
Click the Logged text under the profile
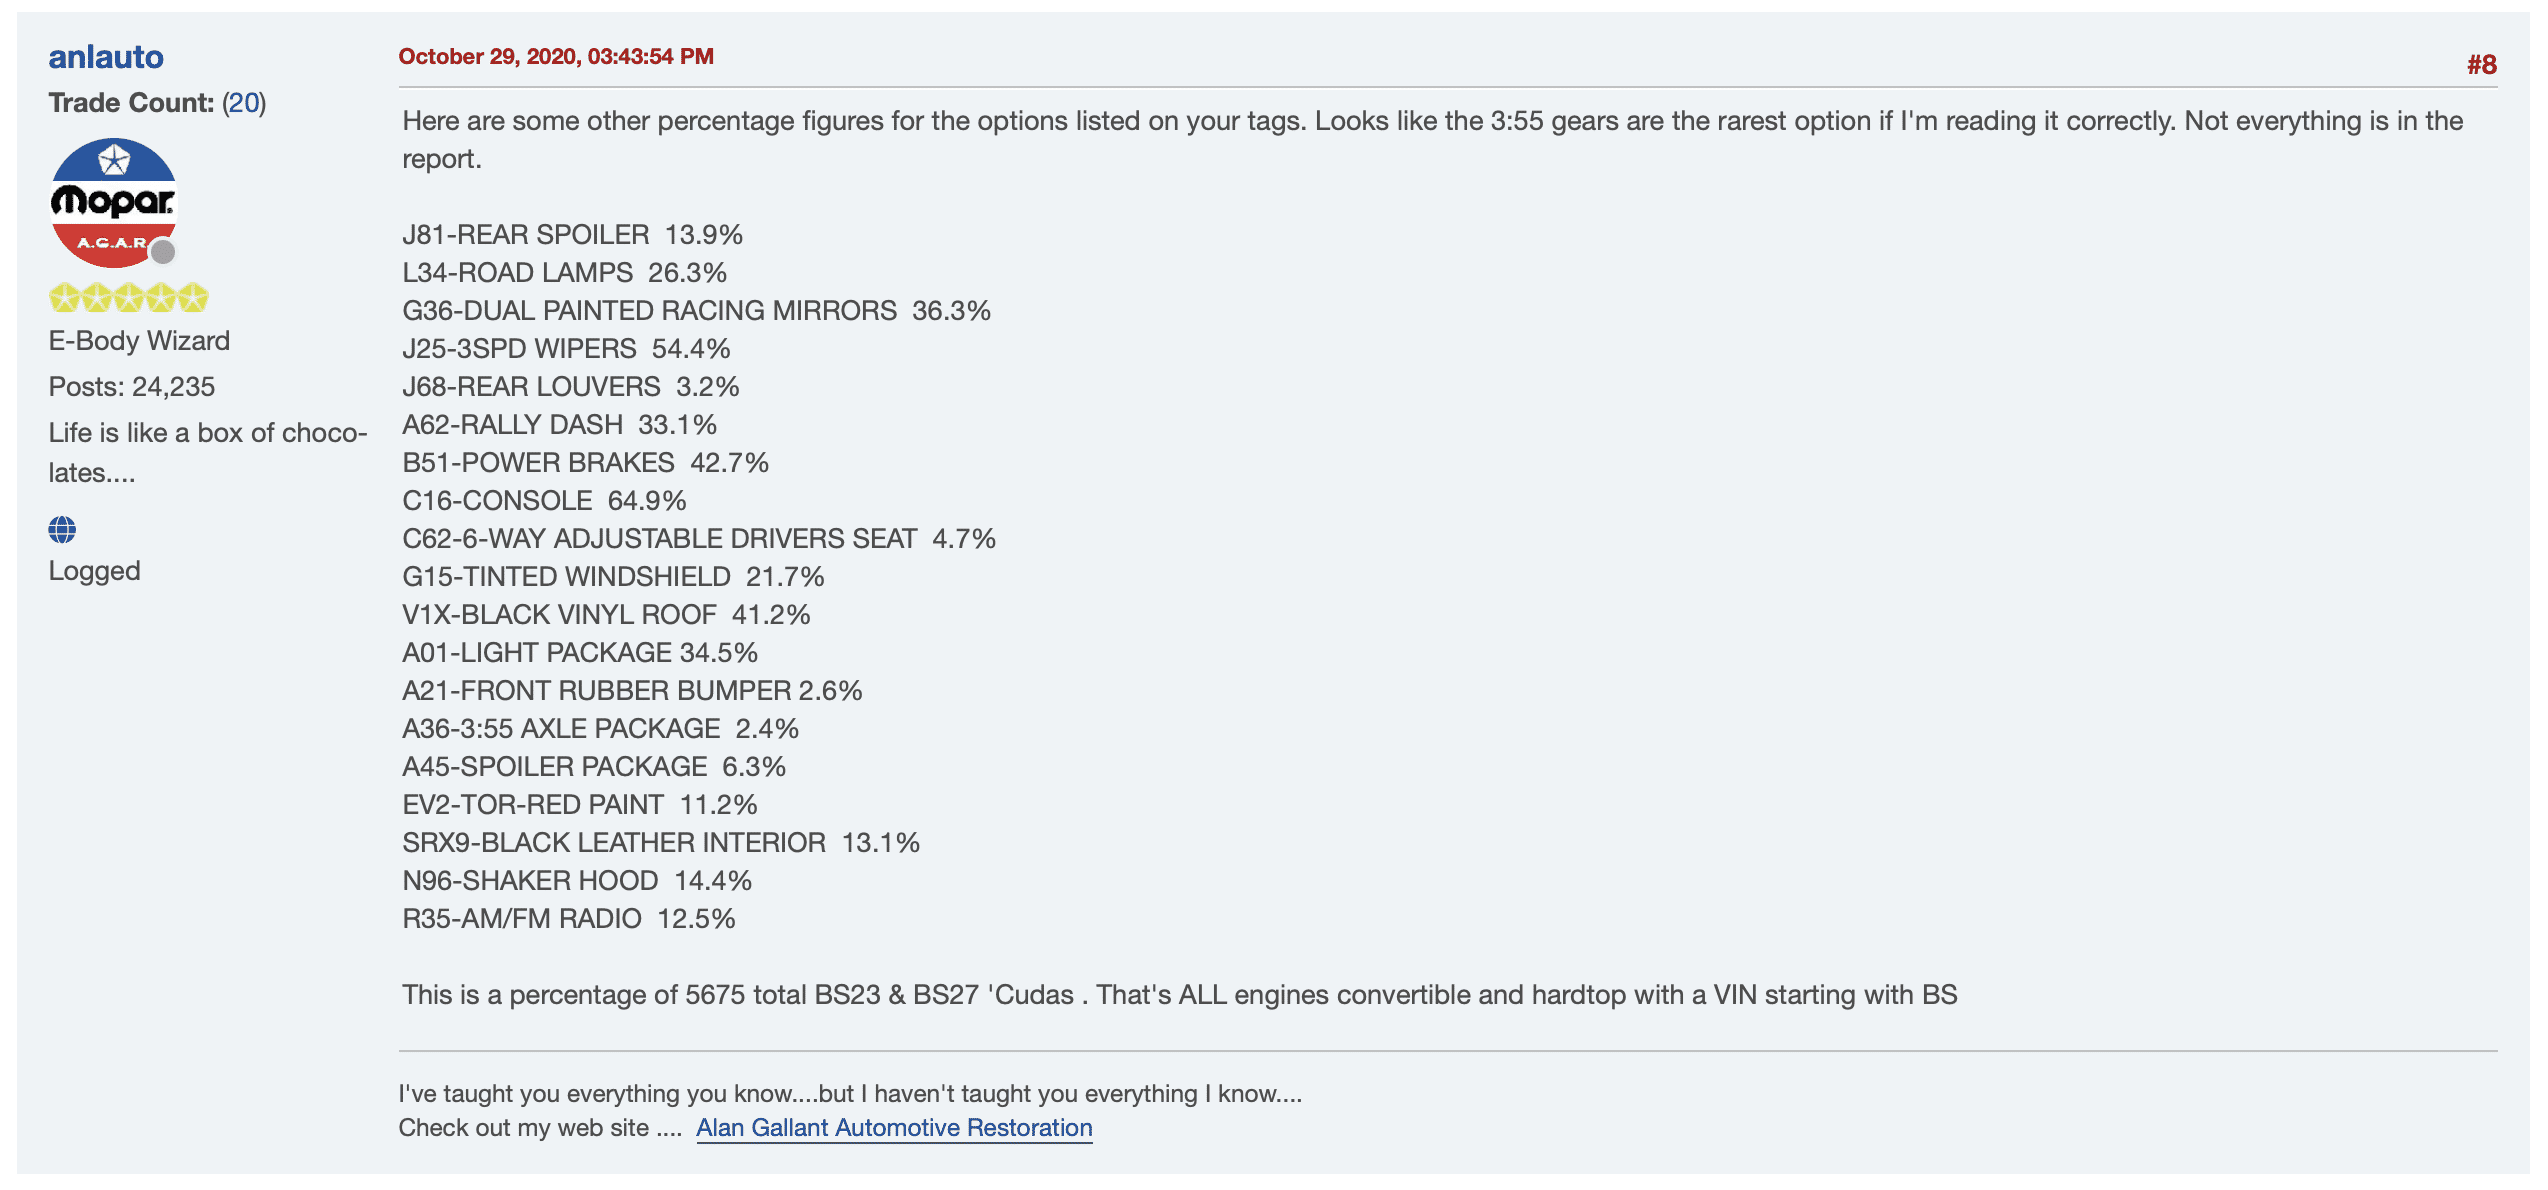pos(94,571)
